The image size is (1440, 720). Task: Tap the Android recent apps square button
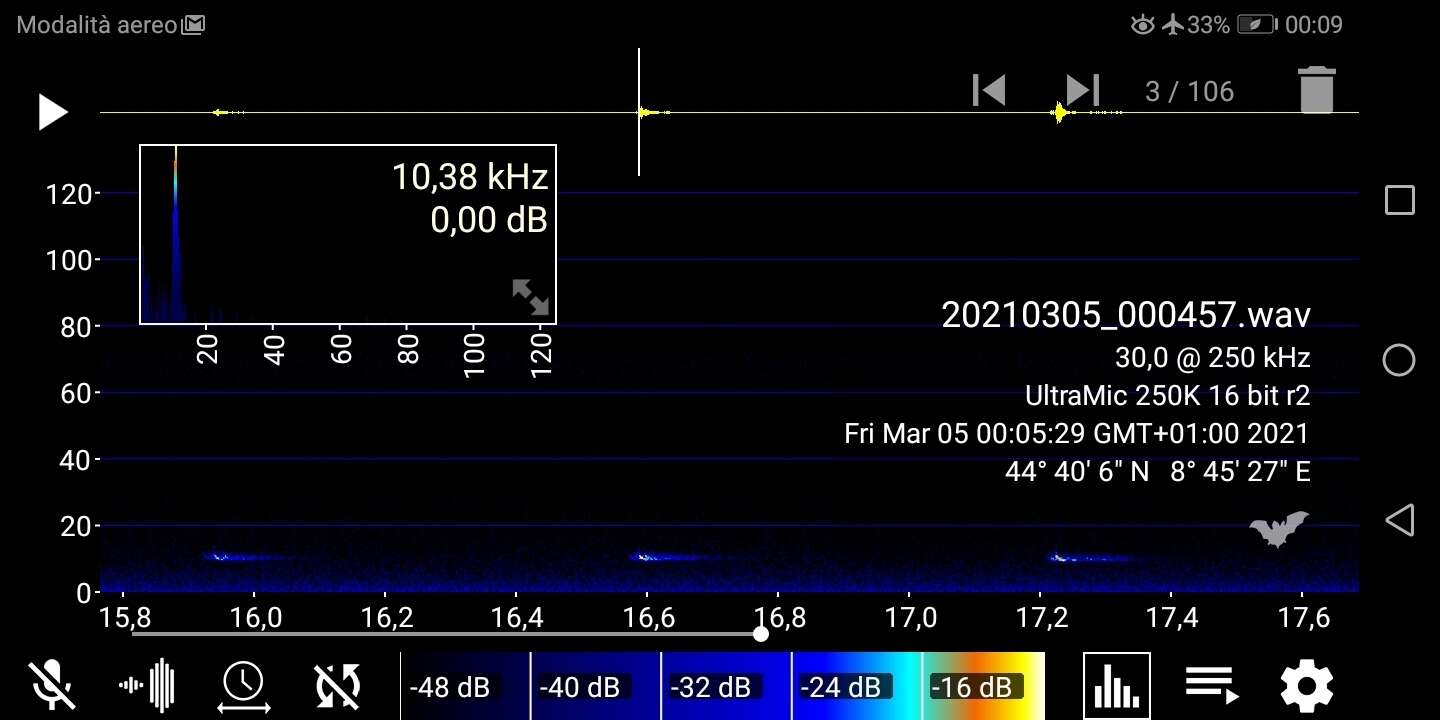tap(1400, 200)
